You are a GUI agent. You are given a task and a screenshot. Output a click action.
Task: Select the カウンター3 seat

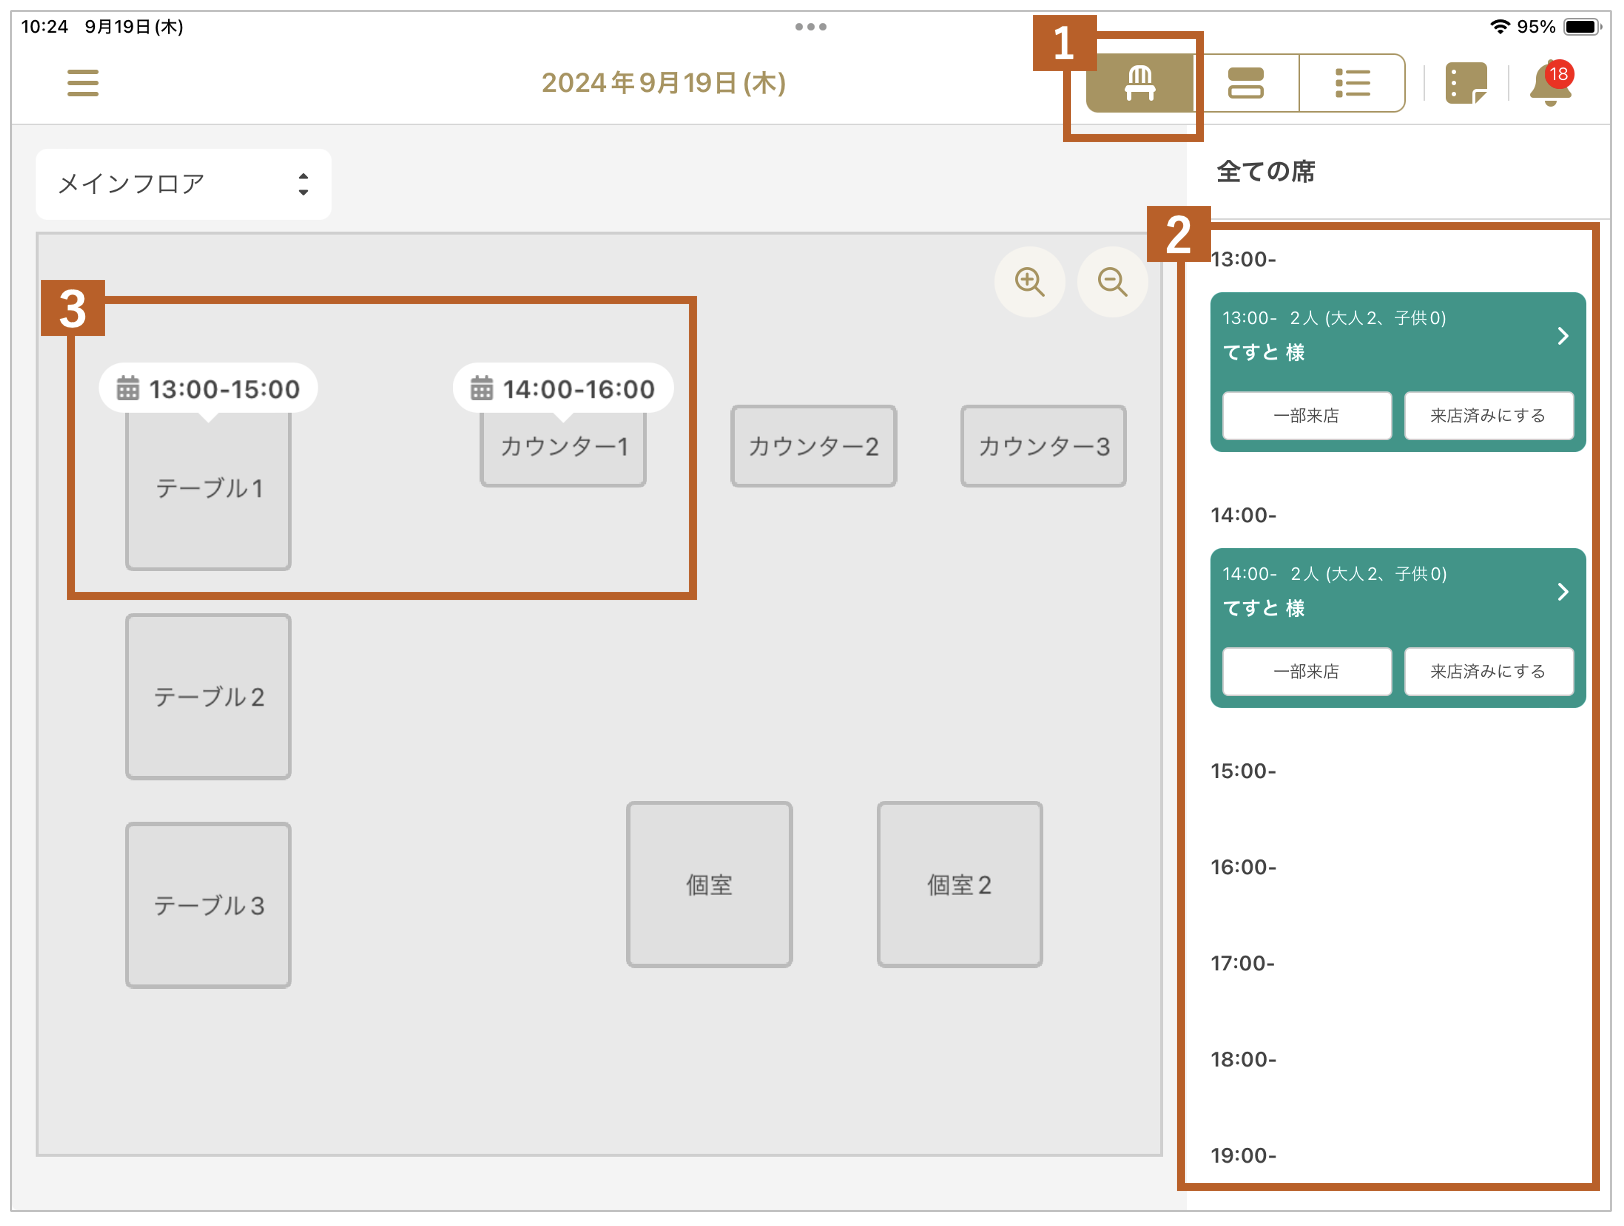pos(1043,447)
